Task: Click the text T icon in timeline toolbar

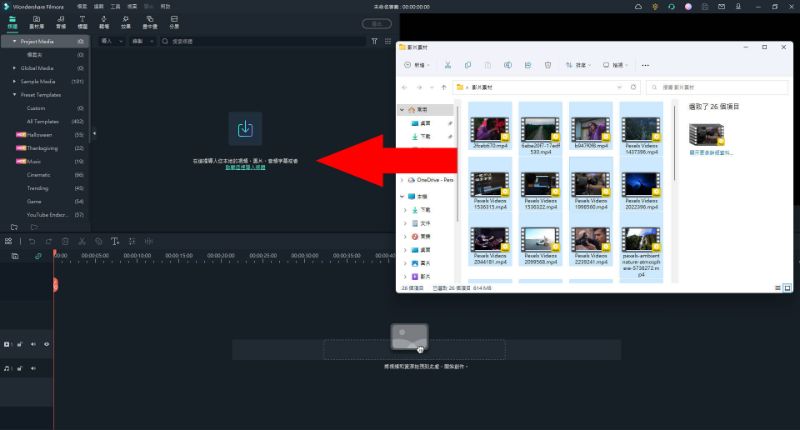Action: pyautogui.click(x=115, y=241)
